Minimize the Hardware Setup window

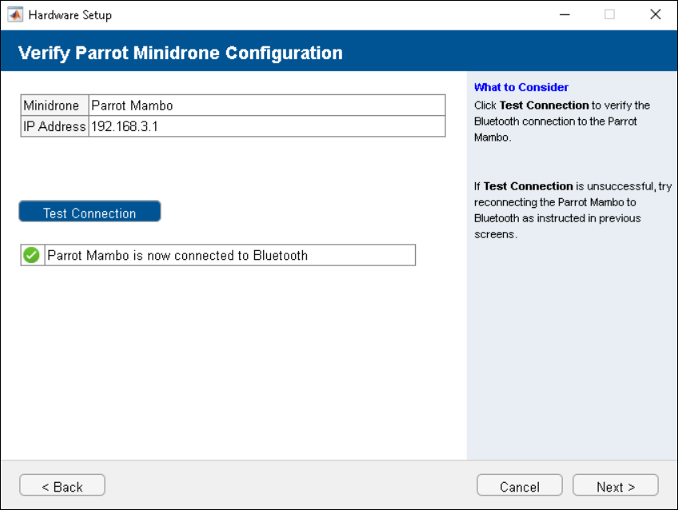click(x=563, y=15)
